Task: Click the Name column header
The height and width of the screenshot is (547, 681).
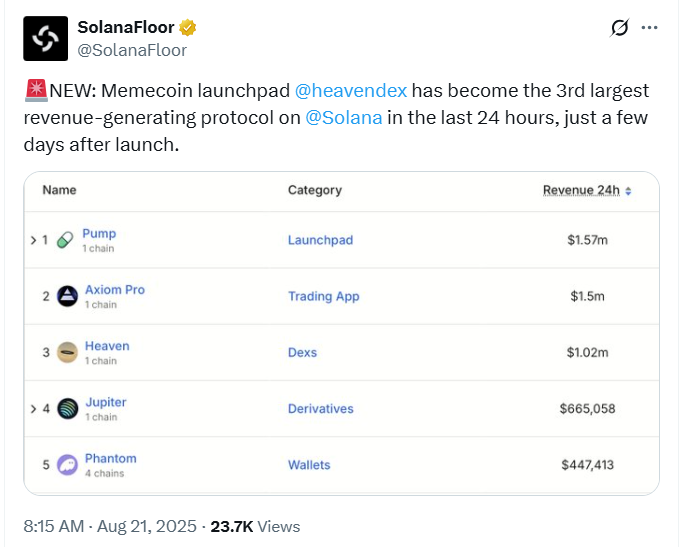Action: tap(59, 190)
